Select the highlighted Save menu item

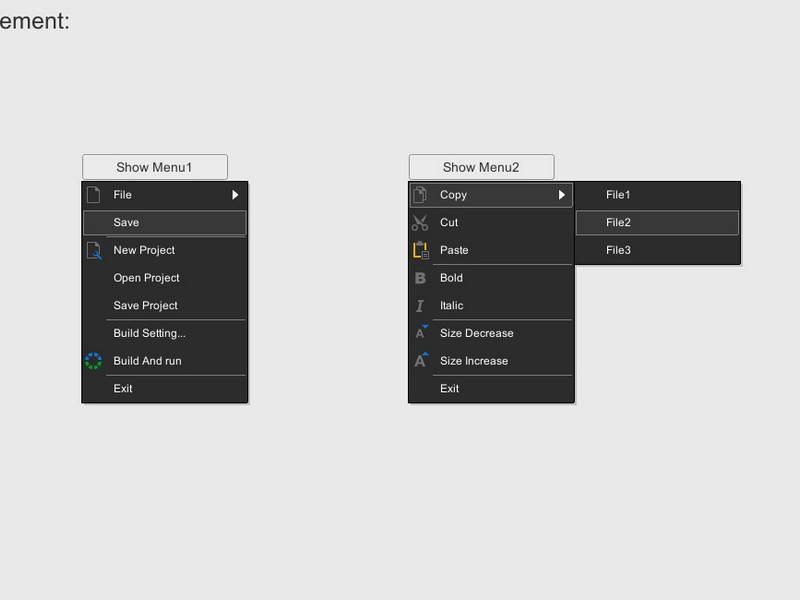pyautogui.click(x=165, y=223)
